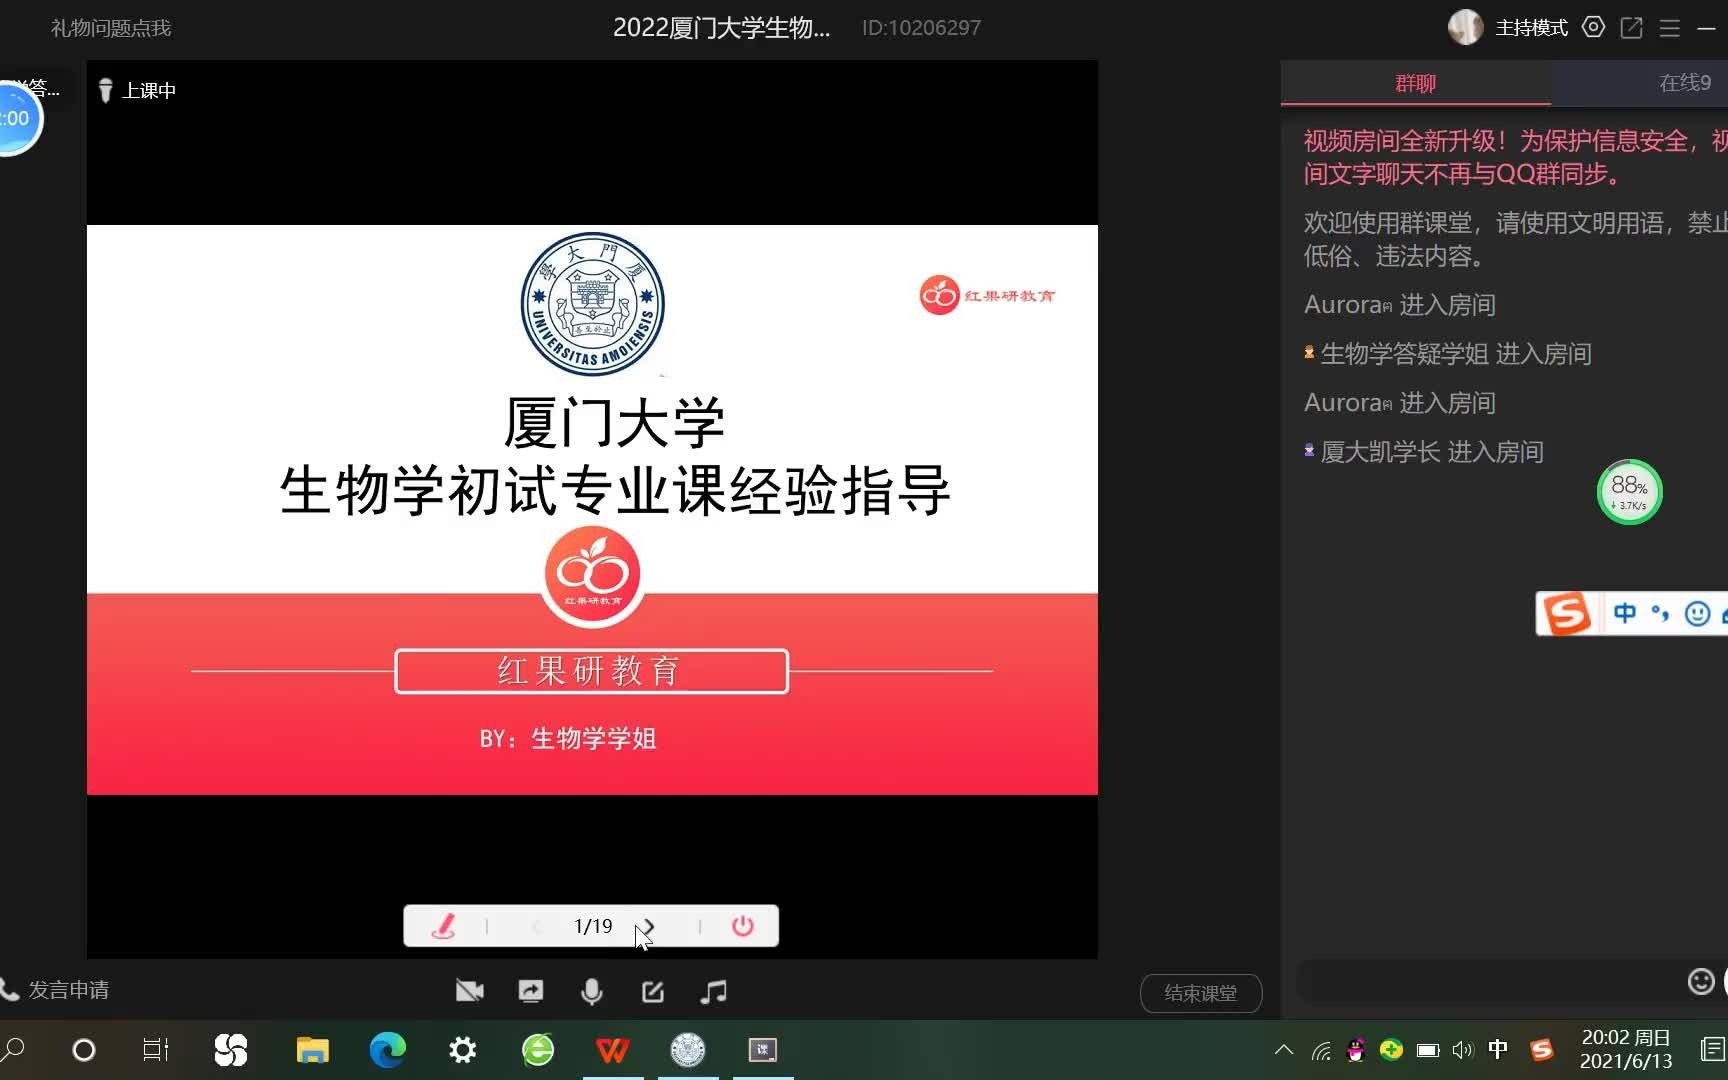The width and height of the screenshot is (1728, 1080).
Task: Open the classroom app on taskbar
Action: point(763,1050)
